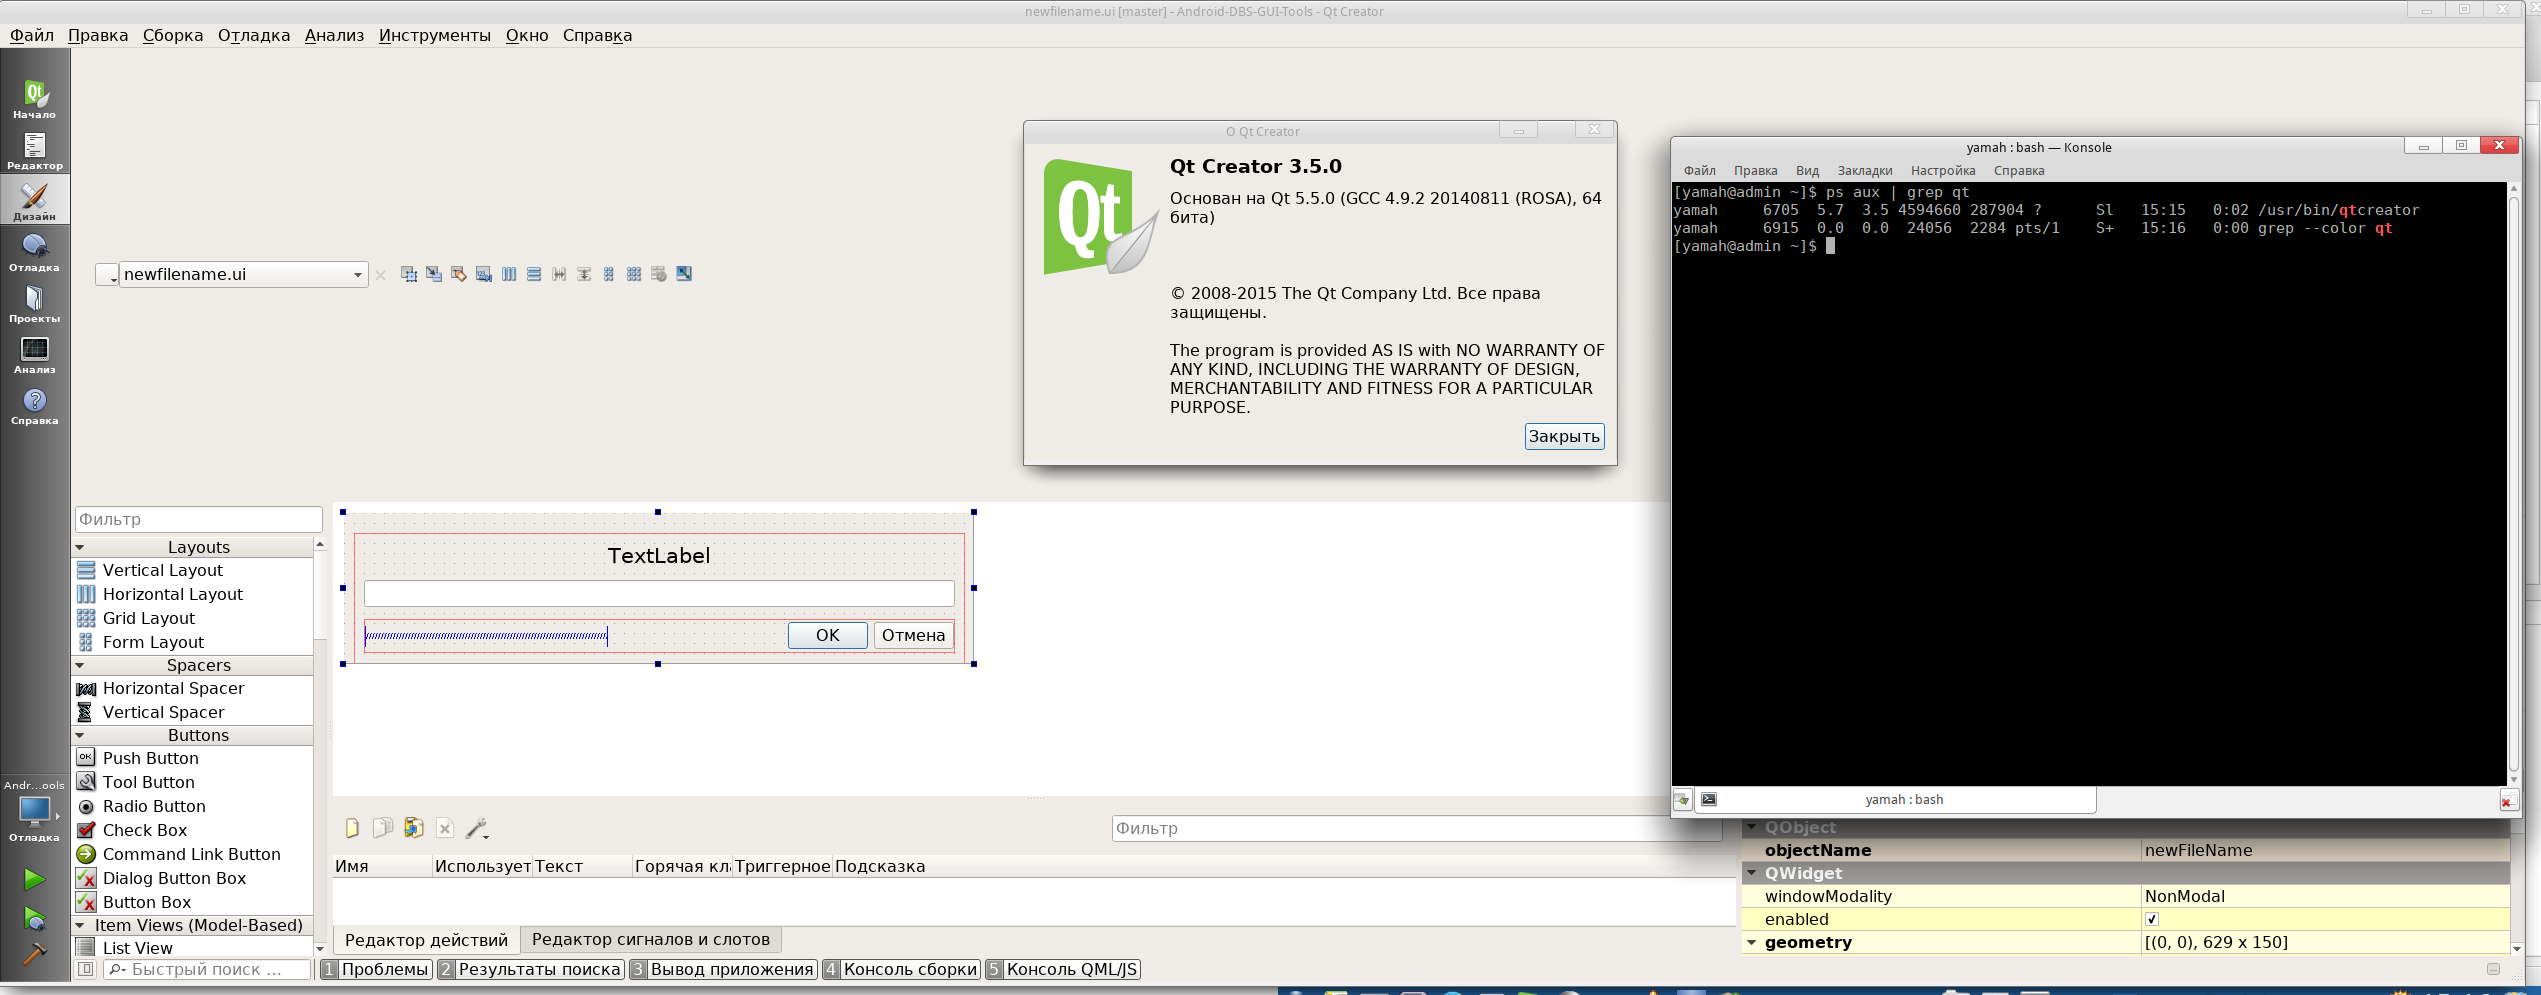Apply horizontal layout from the toolbar
The width and height of the screenshot is (2541, 995).
click(x=509, y=274)
